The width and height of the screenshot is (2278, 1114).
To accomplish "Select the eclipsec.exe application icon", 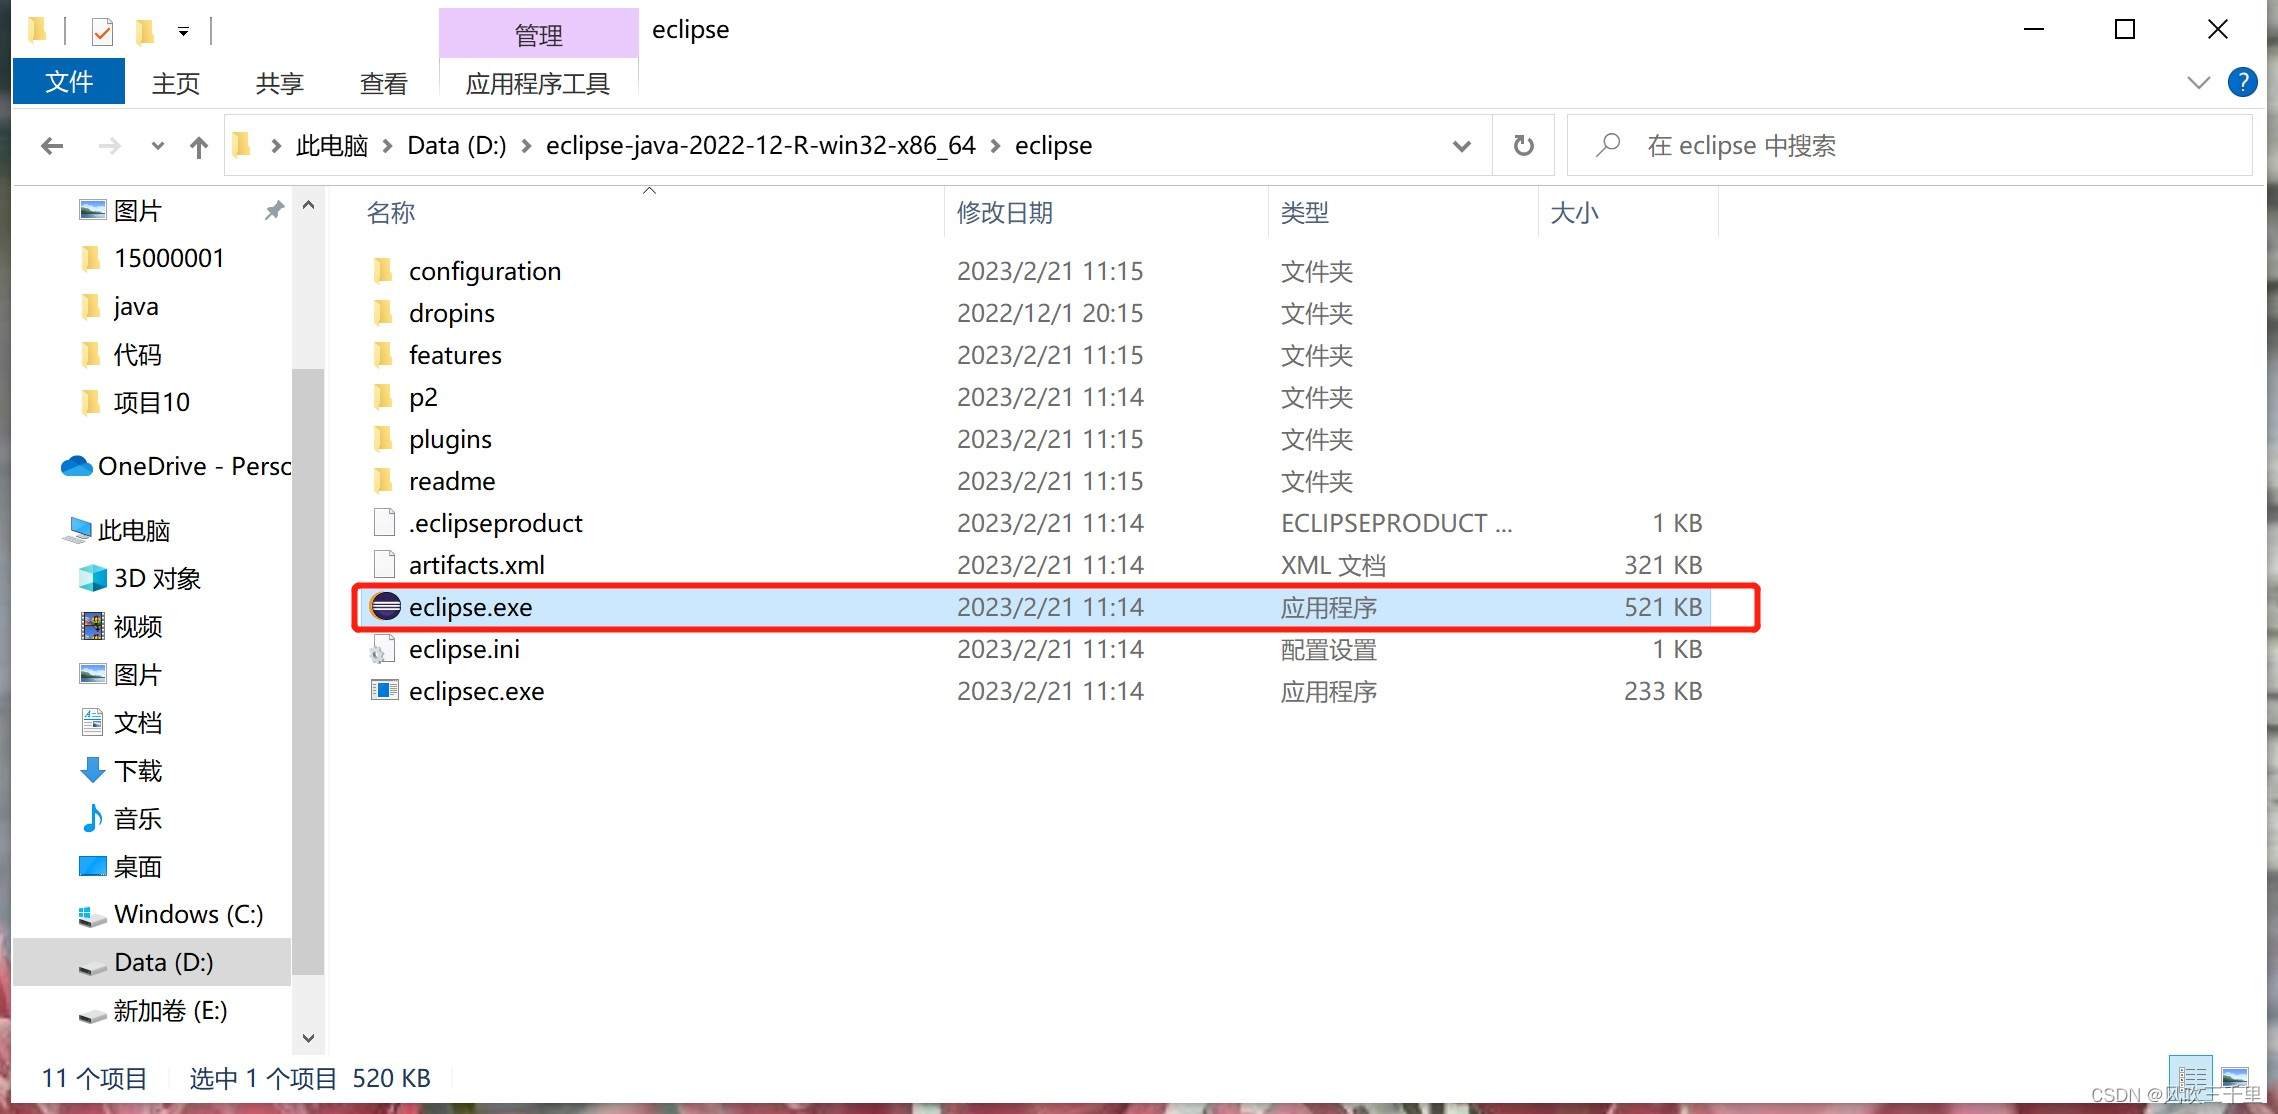I will pyautogui.click(x=385, y=690).
